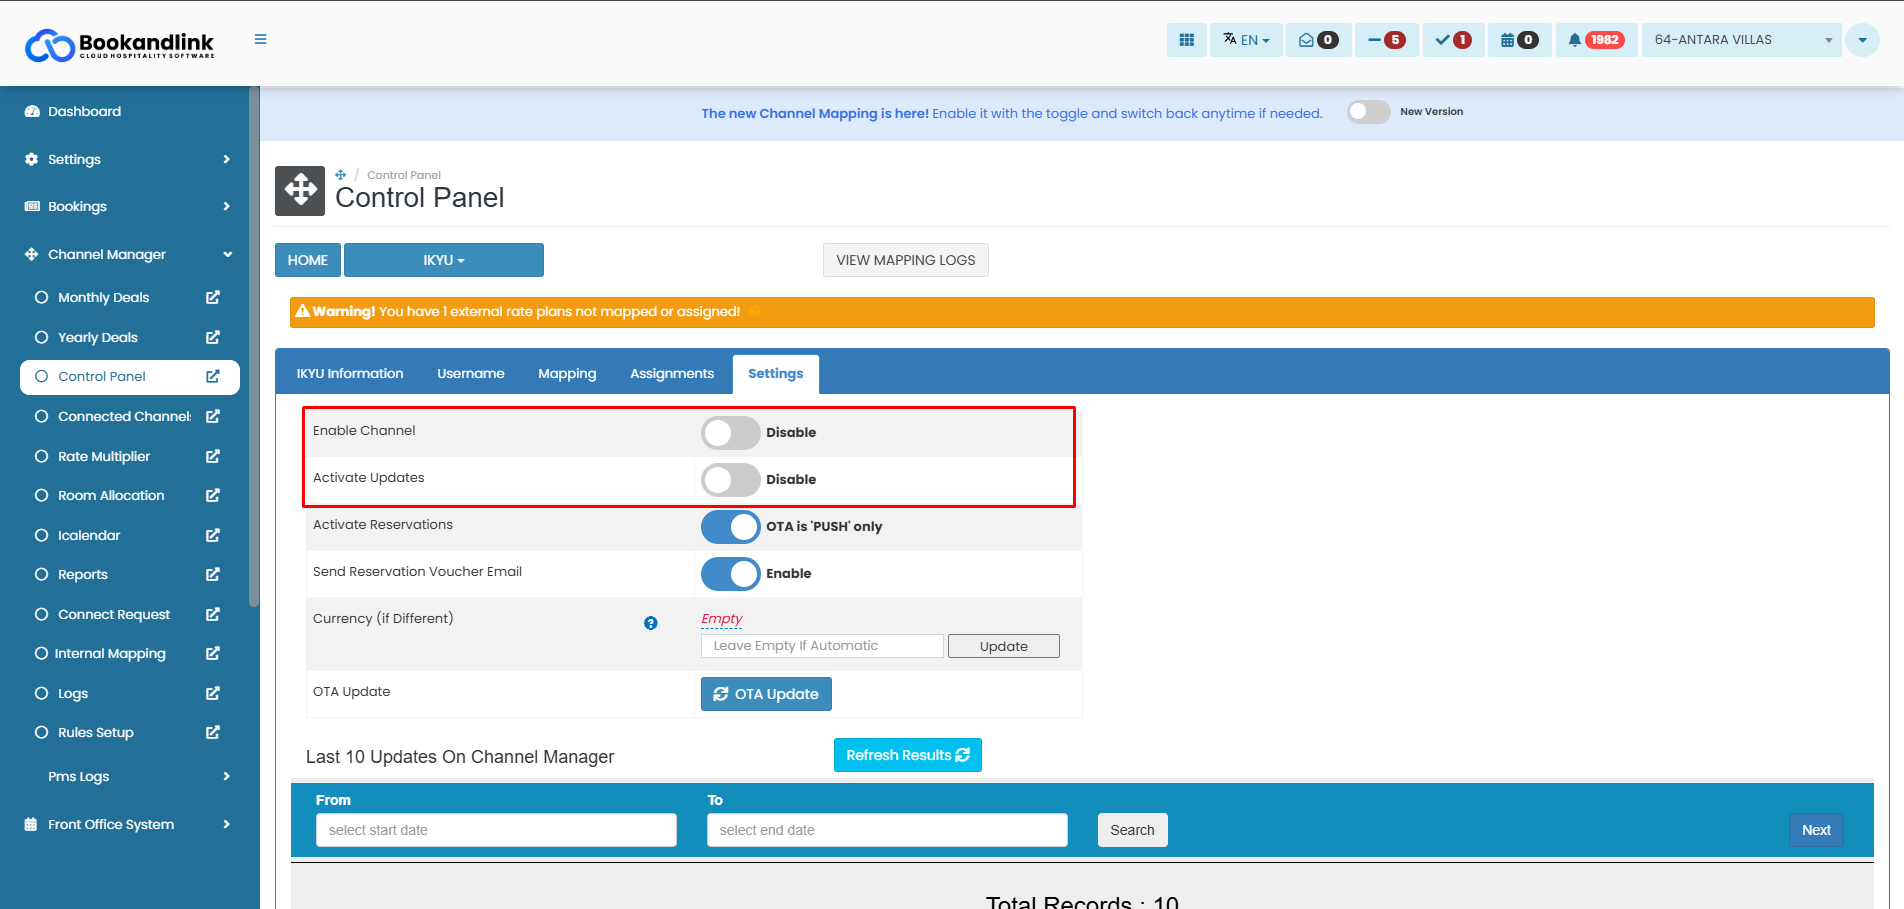Toggle the Activate Updates switch
The width and height of the screenshot is (1904, 909).
click(731, 480)
